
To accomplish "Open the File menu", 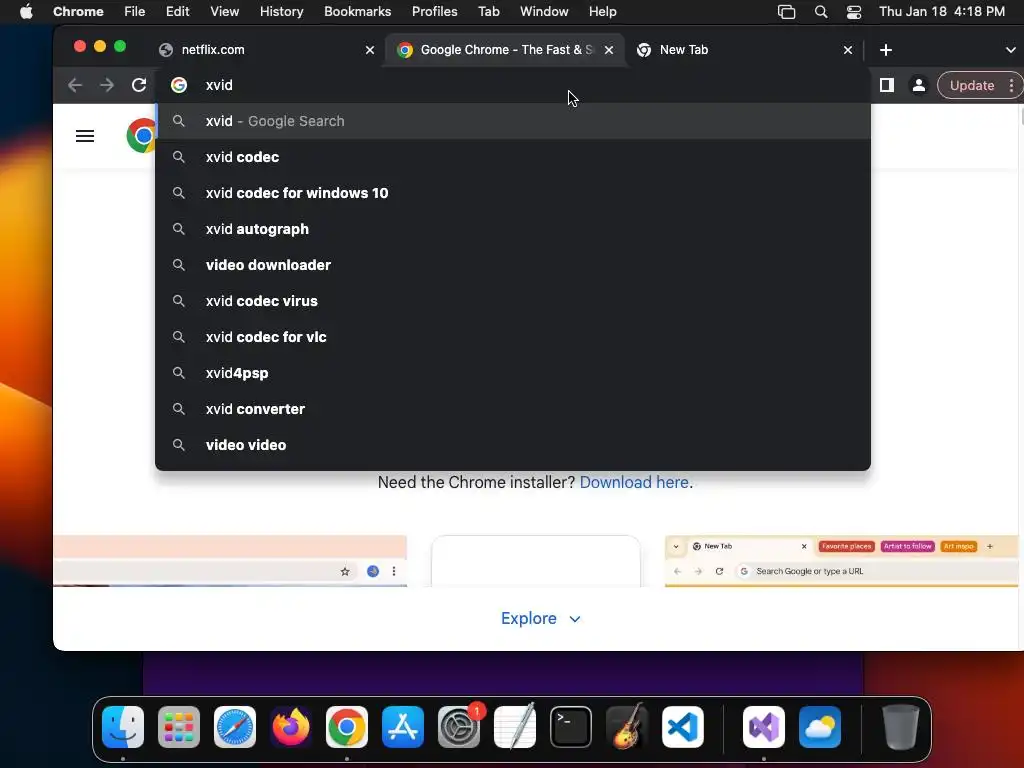I will (135, 12).
